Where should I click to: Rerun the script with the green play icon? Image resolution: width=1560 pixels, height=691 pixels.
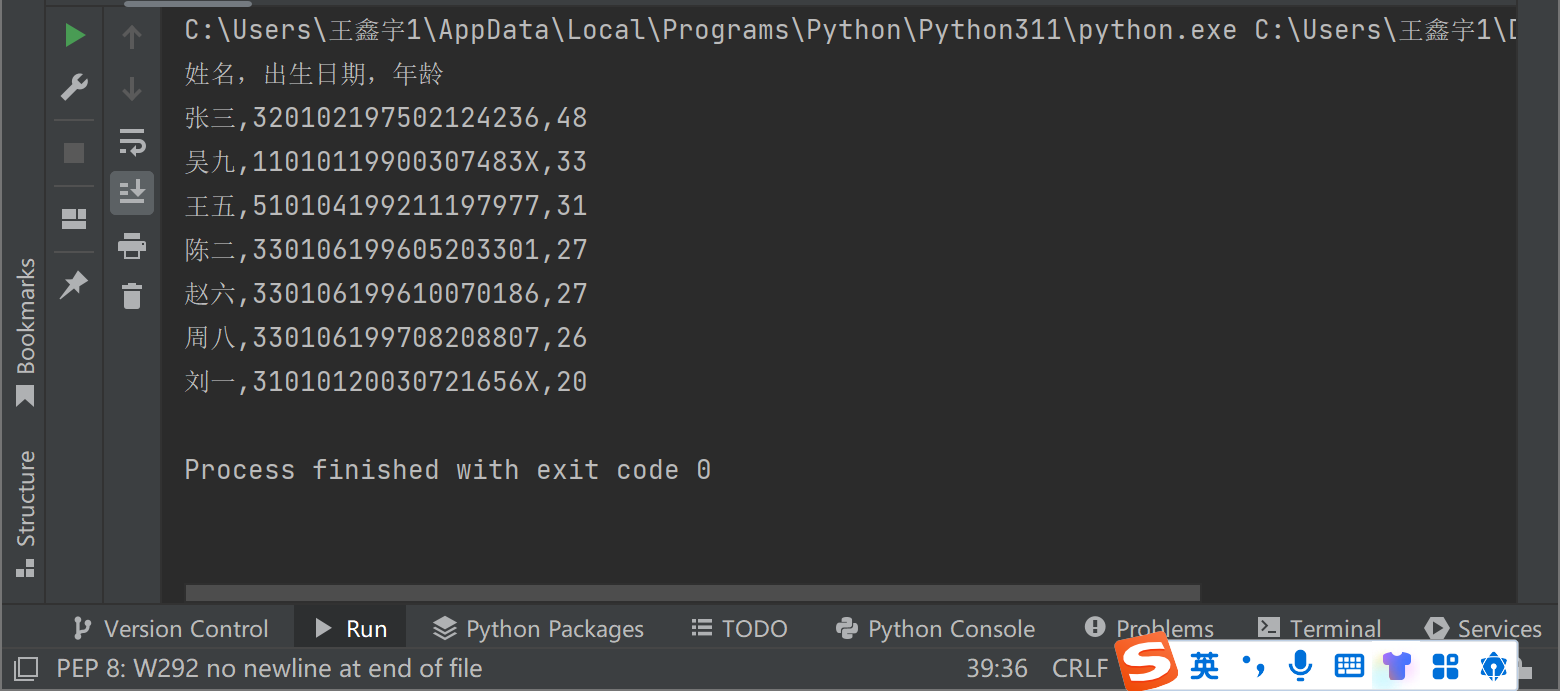pyautogui.click(x=74, y=36)
